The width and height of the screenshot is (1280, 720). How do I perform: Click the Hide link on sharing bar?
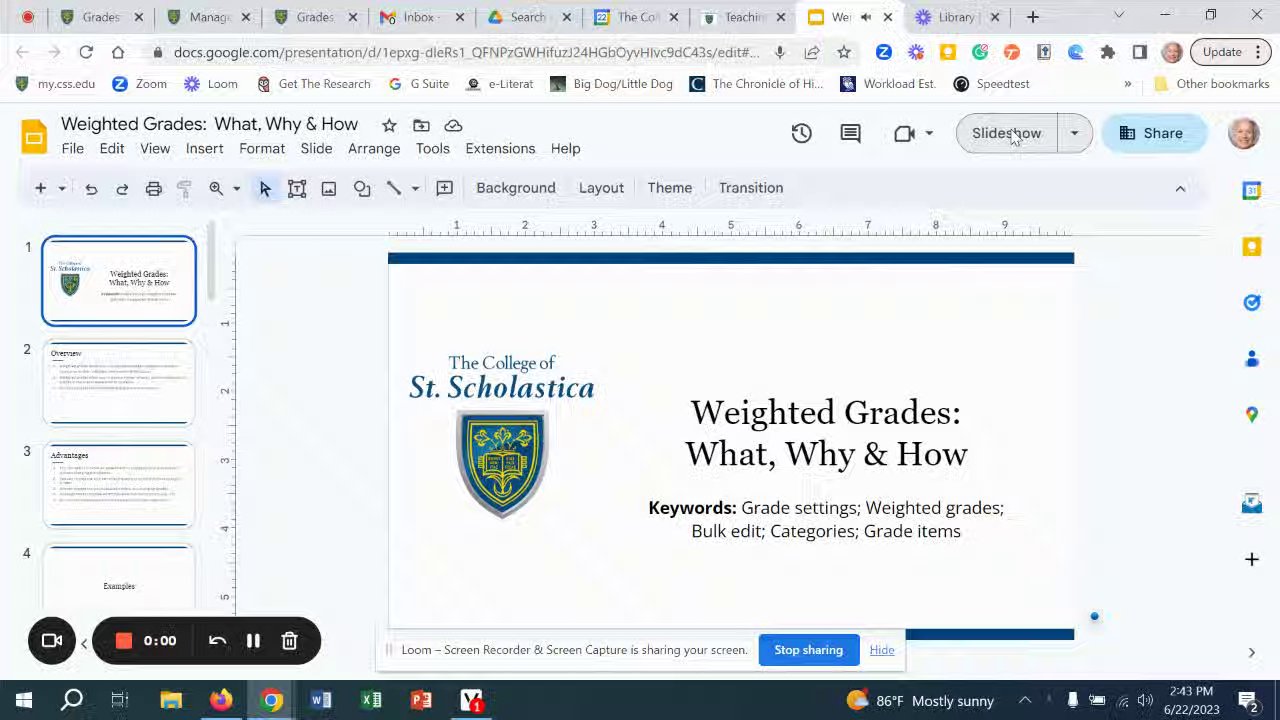coord(882,650)
